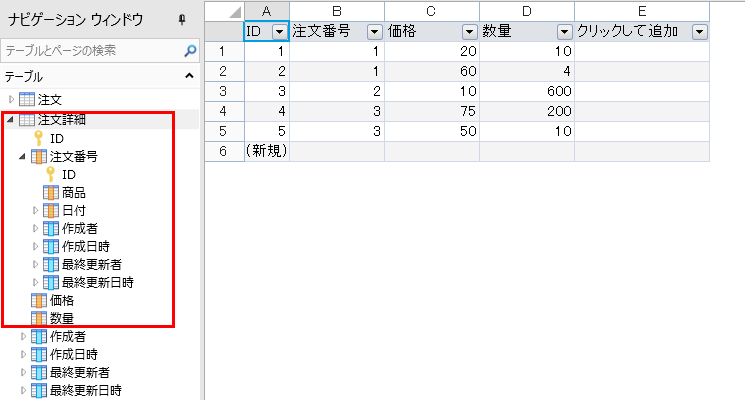This screenshot has height=400, width=745.
Task: Open the ID column filter dropdown
Action: 279,32
